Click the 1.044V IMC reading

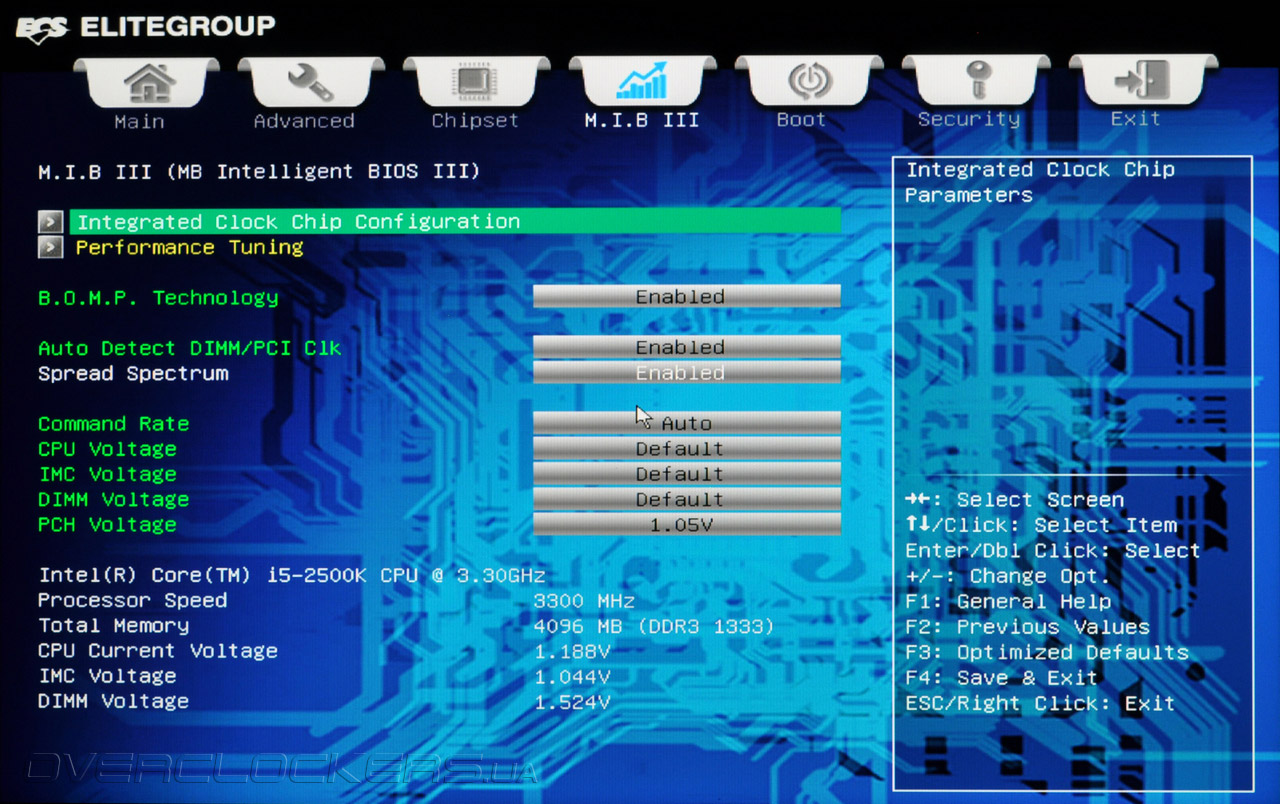[x=572, y=677]
